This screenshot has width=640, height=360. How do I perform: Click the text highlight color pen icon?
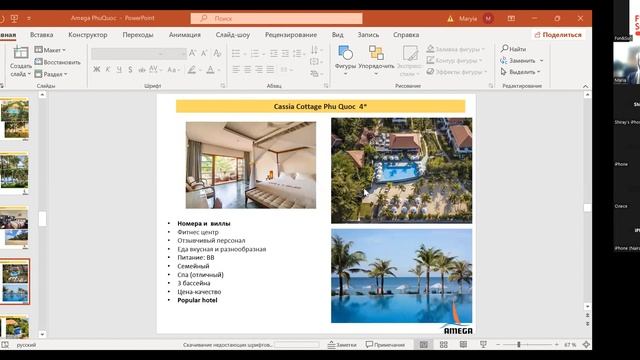(191, 70)
